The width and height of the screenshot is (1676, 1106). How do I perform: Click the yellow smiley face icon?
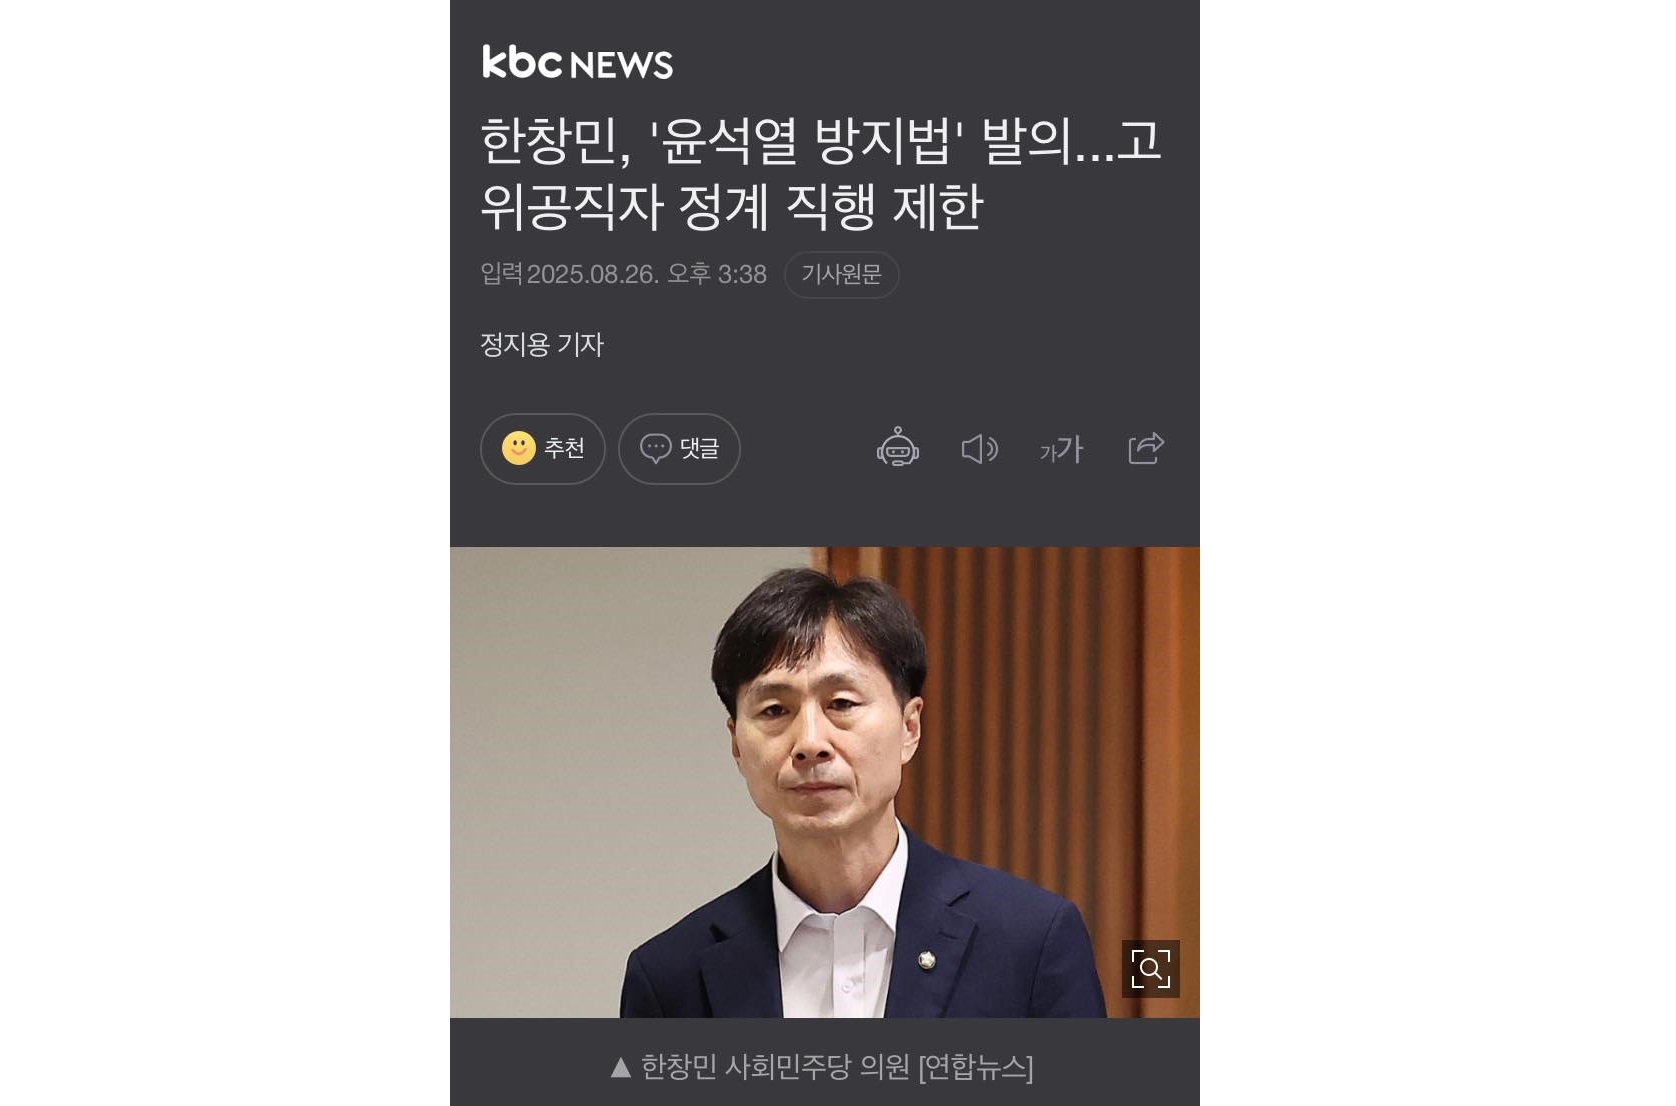(519, 448)
